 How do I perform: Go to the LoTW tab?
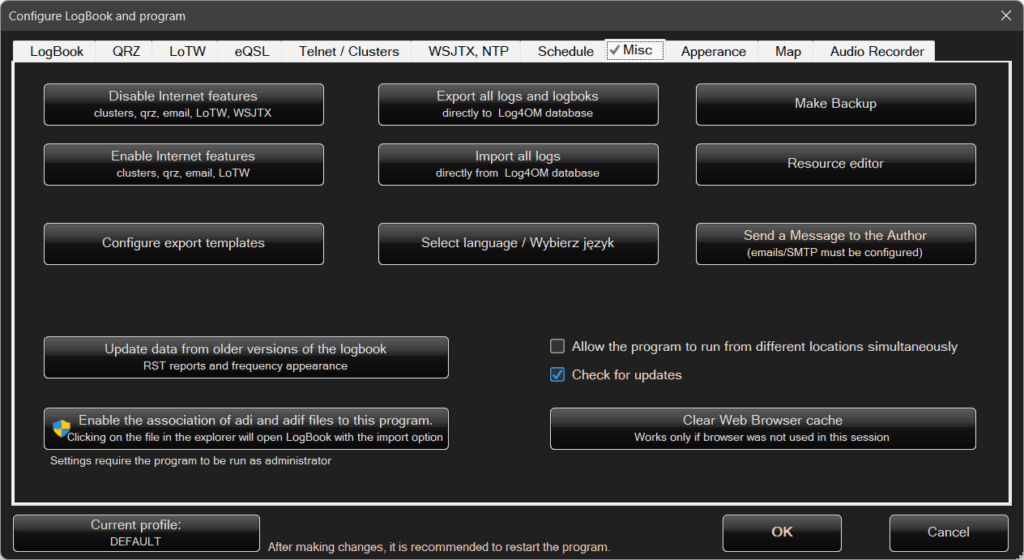187,51
